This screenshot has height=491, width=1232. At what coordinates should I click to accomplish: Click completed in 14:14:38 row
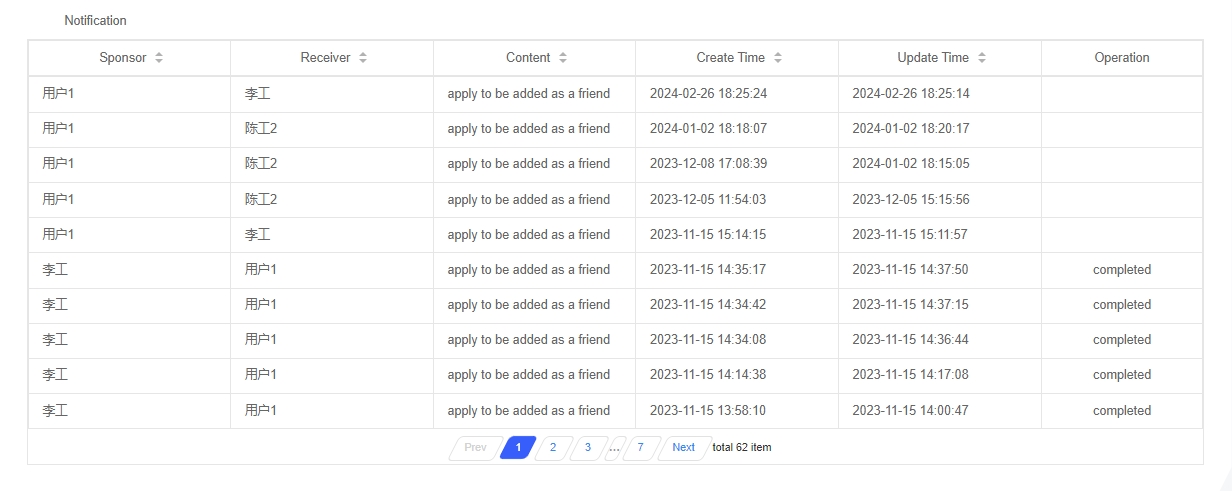point(1122,375)
